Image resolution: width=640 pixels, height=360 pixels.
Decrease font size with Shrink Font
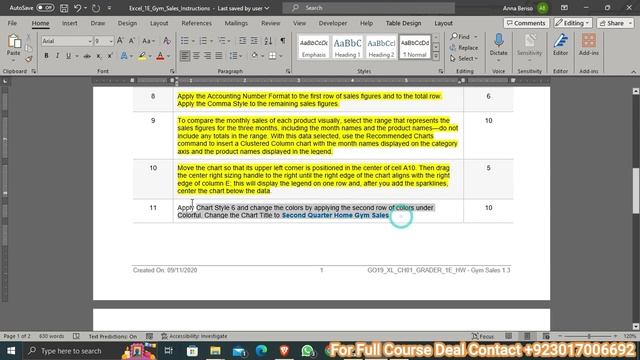131,41
